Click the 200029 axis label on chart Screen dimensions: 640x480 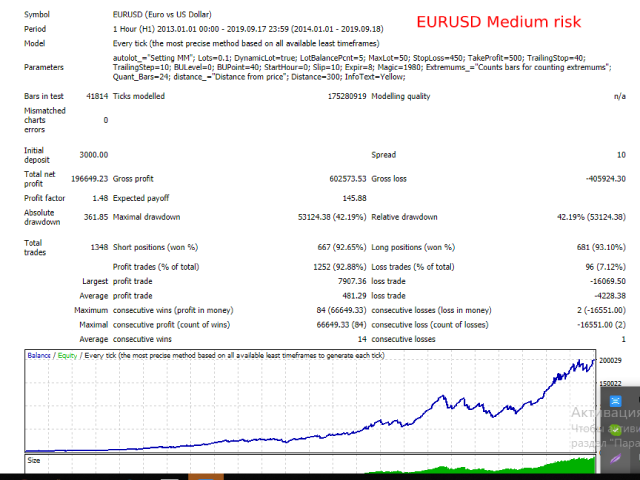[x=610, y=360]
